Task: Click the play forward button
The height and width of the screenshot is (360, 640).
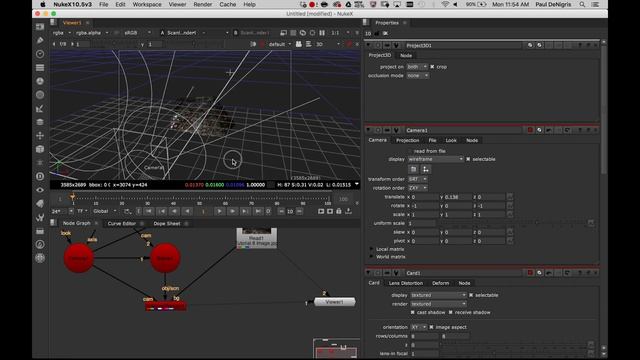Action: tap(219, 211)
